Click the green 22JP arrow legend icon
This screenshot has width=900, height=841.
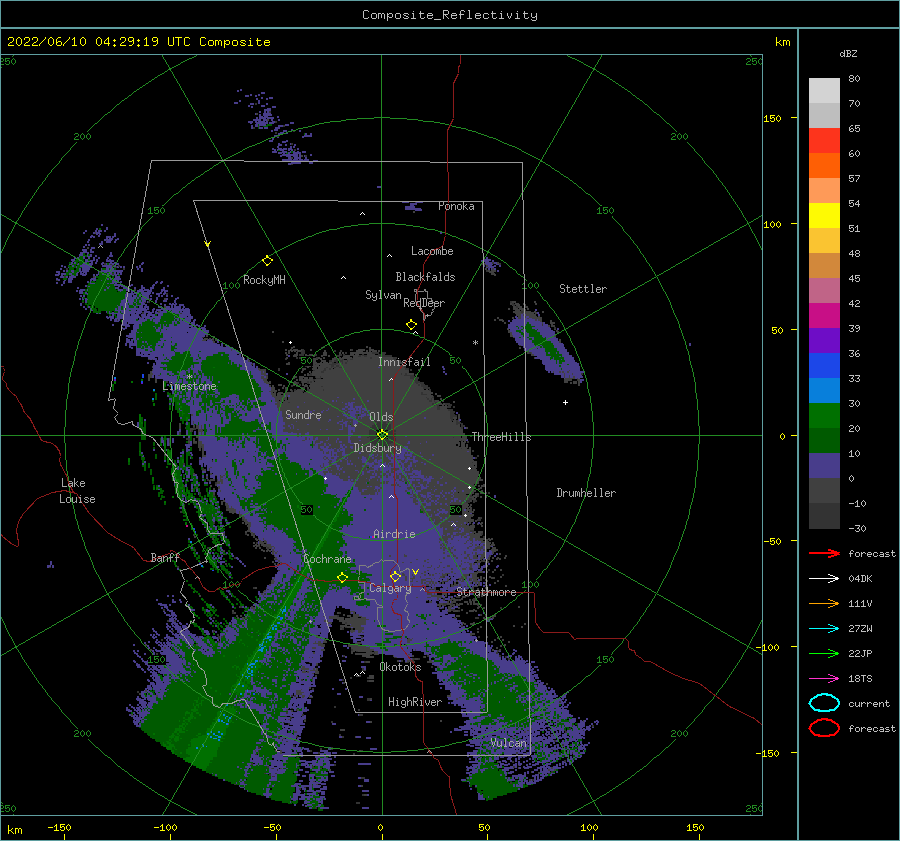(x=824, y=653)
